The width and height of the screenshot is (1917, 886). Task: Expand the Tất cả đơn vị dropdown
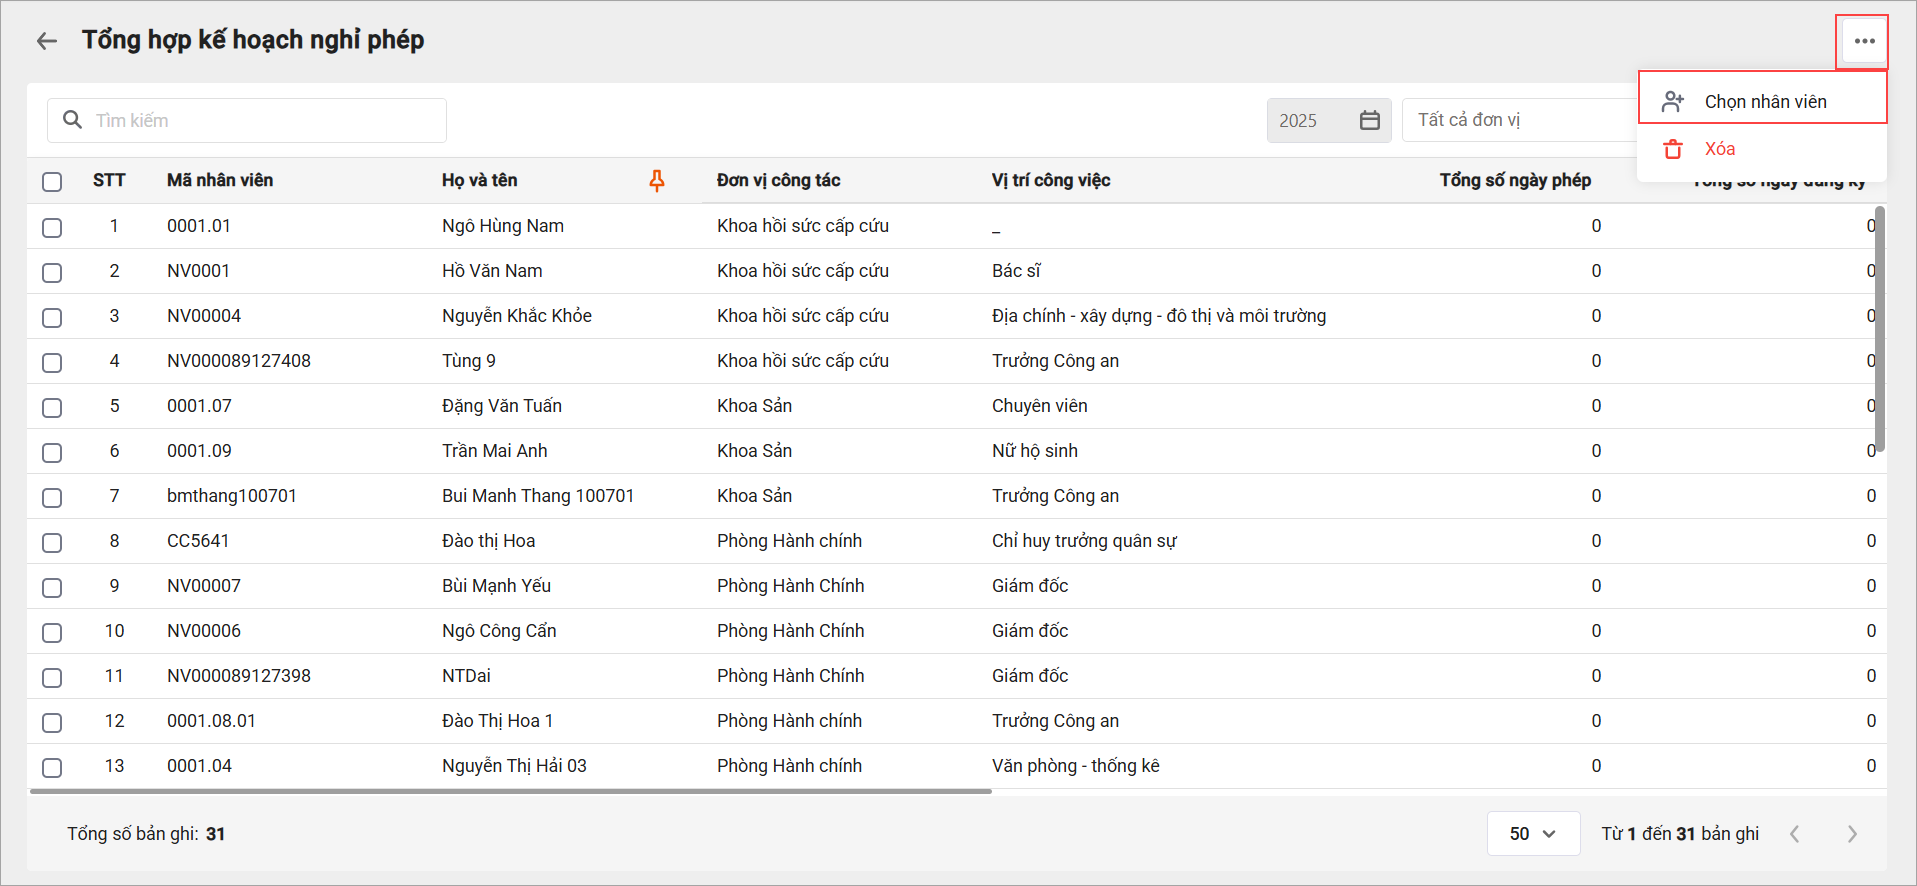click(1520, 120)
